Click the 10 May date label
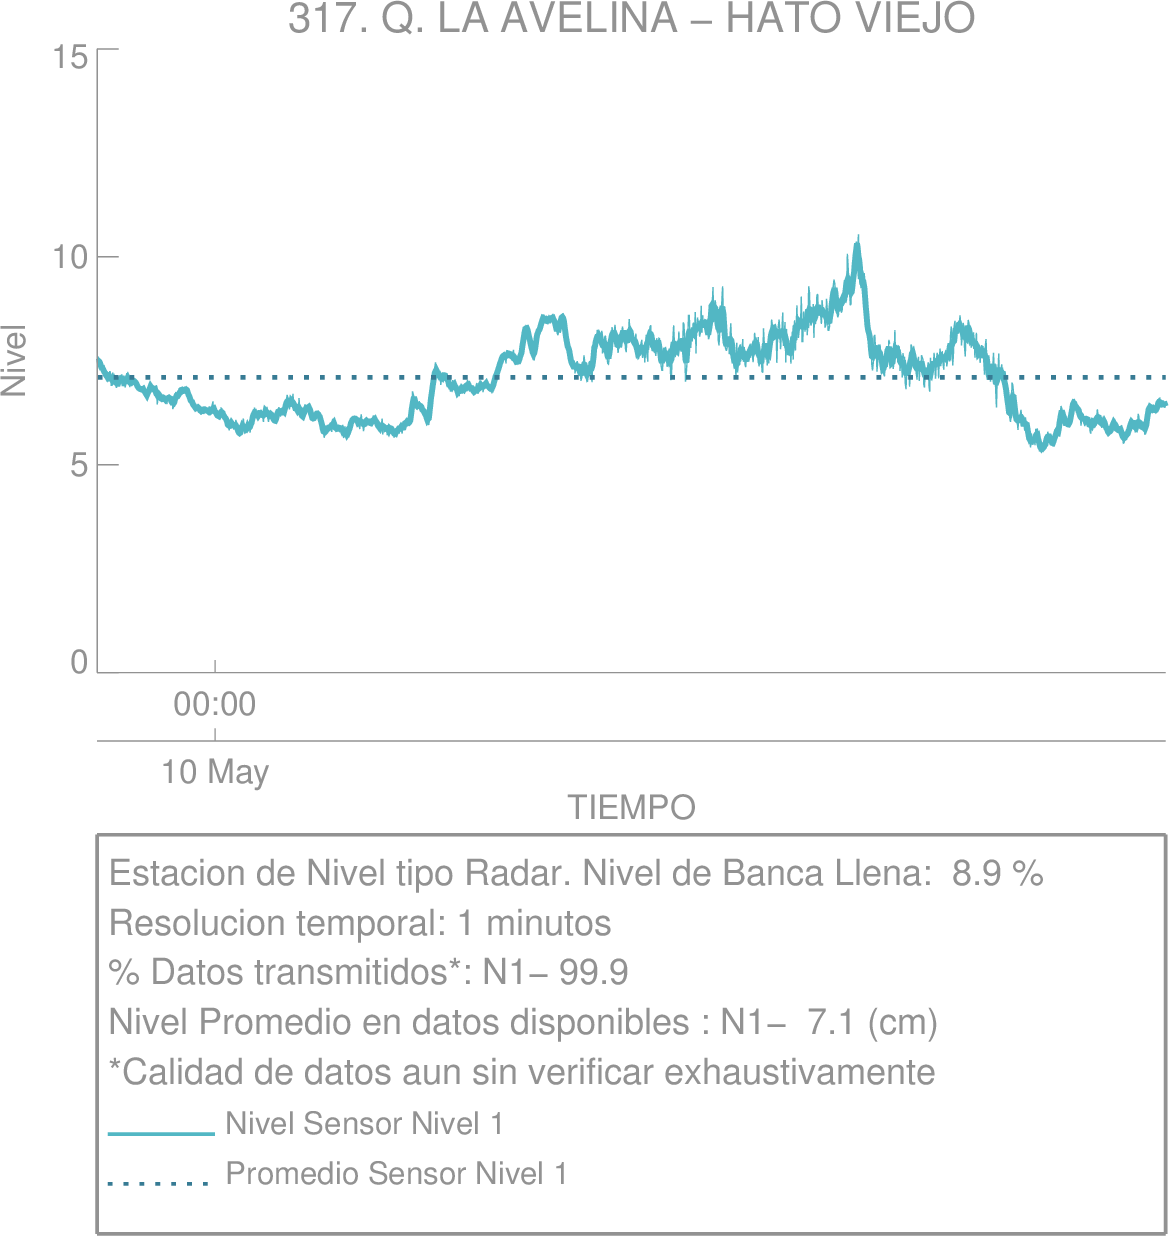This screenshot has width=1169, height=1236. pos(215,772)
